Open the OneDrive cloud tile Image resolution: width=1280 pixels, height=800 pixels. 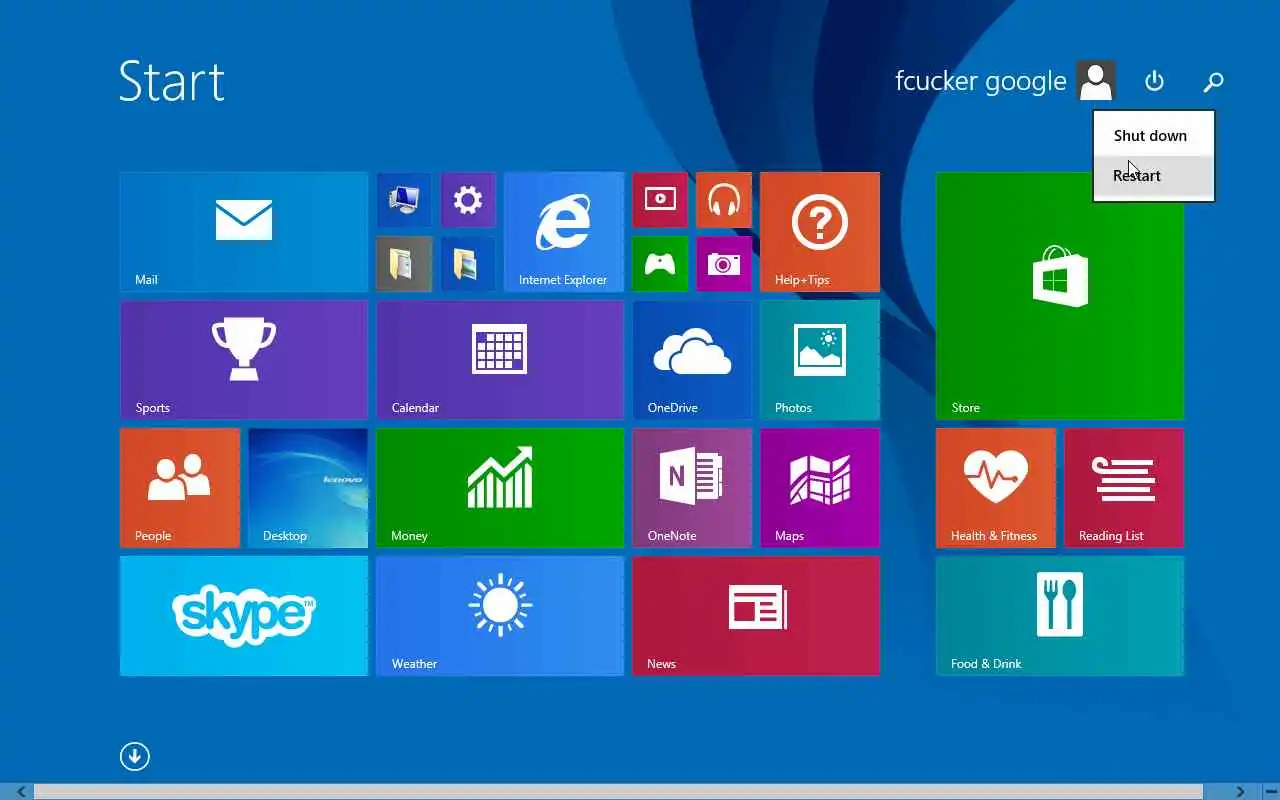[692, 360]
